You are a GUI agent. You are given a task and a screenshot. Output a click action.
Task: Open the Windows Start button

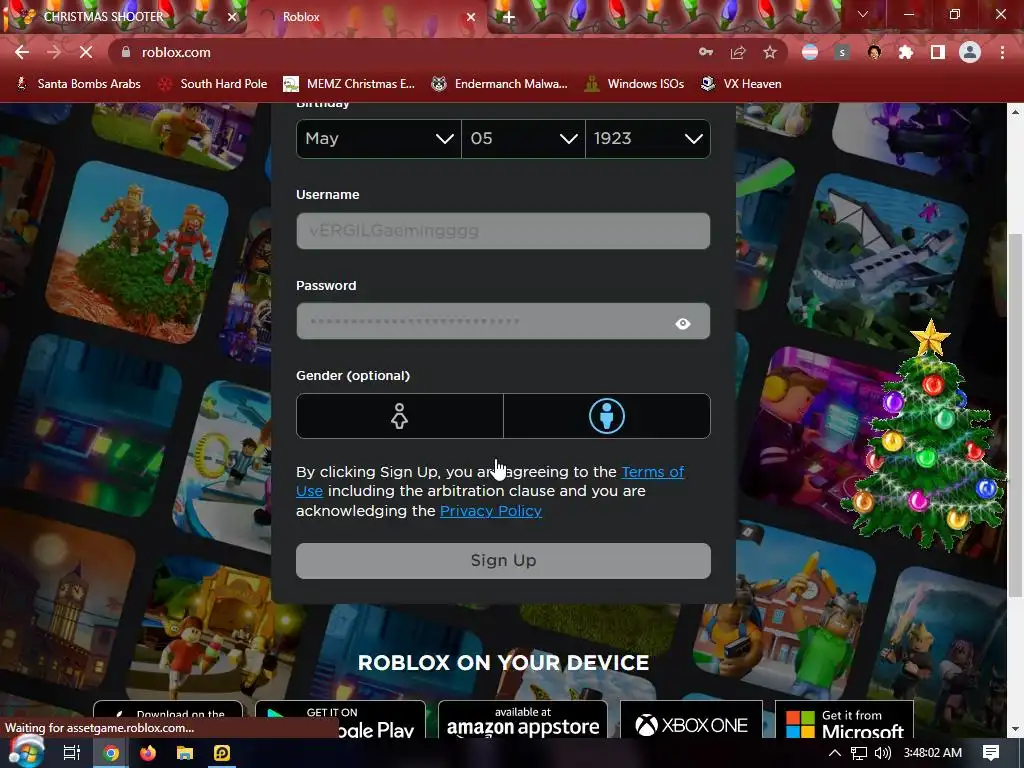(x=26, y=752)
